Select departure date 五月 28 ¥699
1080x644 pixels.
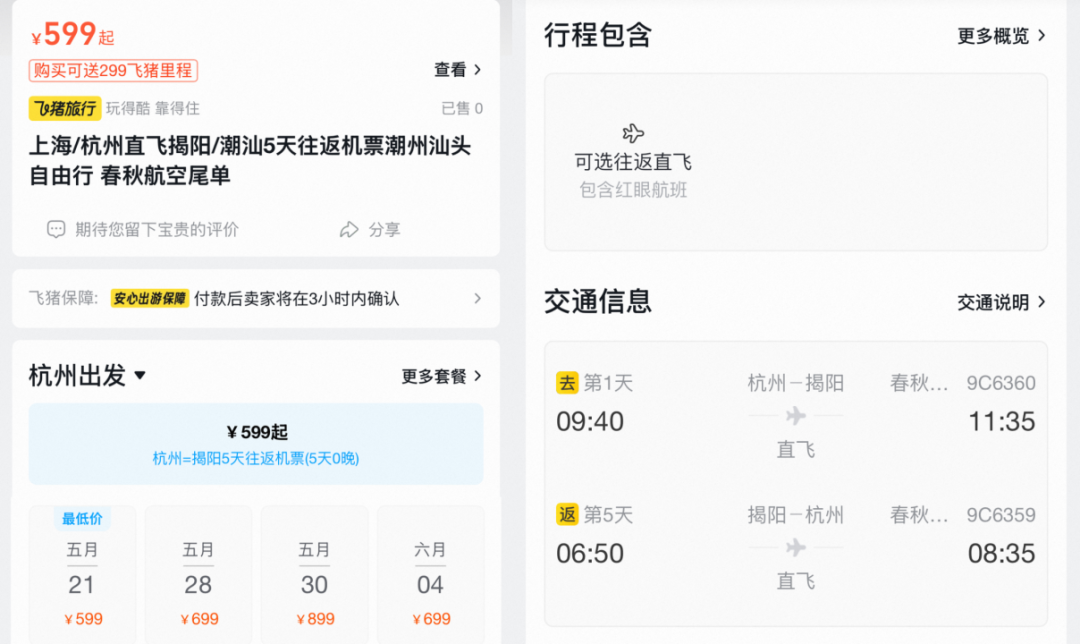click(198, 574)
